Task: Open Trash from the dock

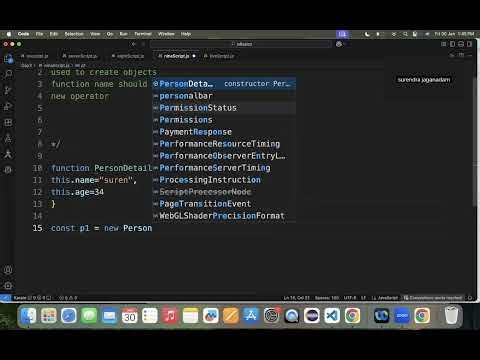Action: tap(452, 315)
